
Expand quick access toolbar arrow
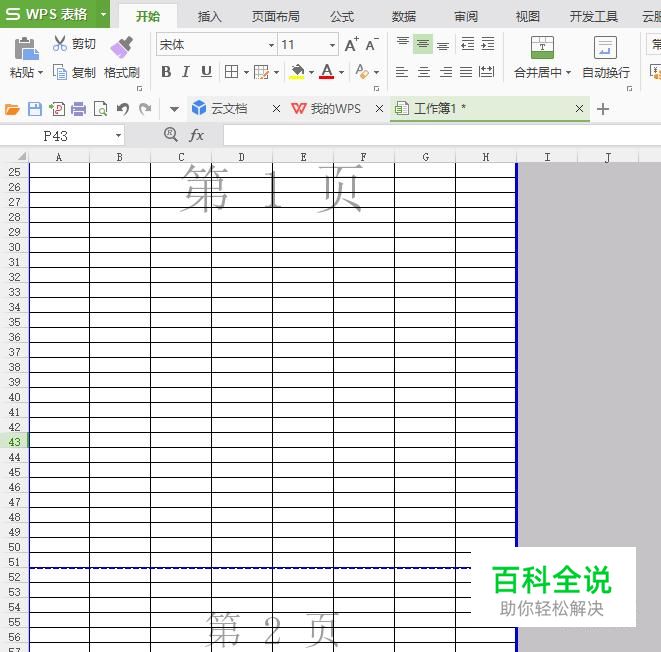[x=174, y=109]
